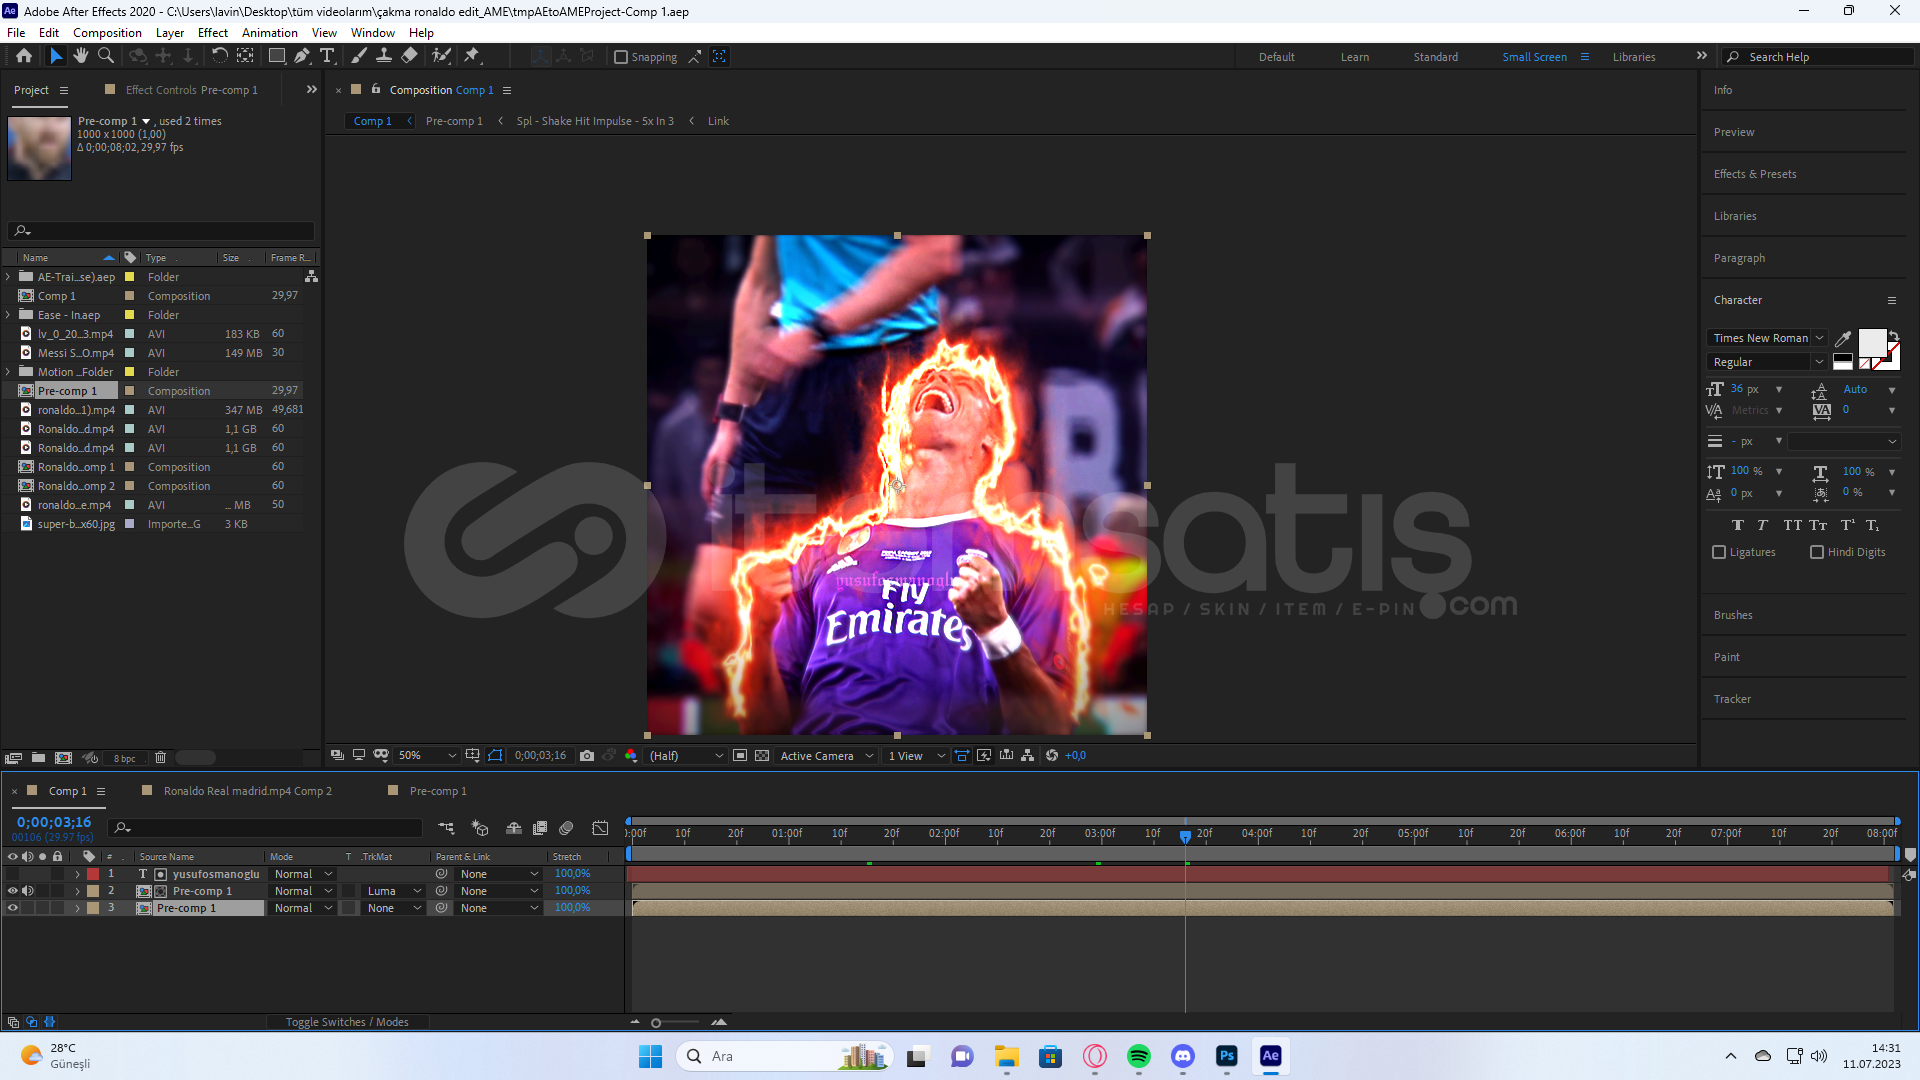This screenshot has width=1920, height=1080.
Task: Go to the Home screen icon
Action: point(24,56)
